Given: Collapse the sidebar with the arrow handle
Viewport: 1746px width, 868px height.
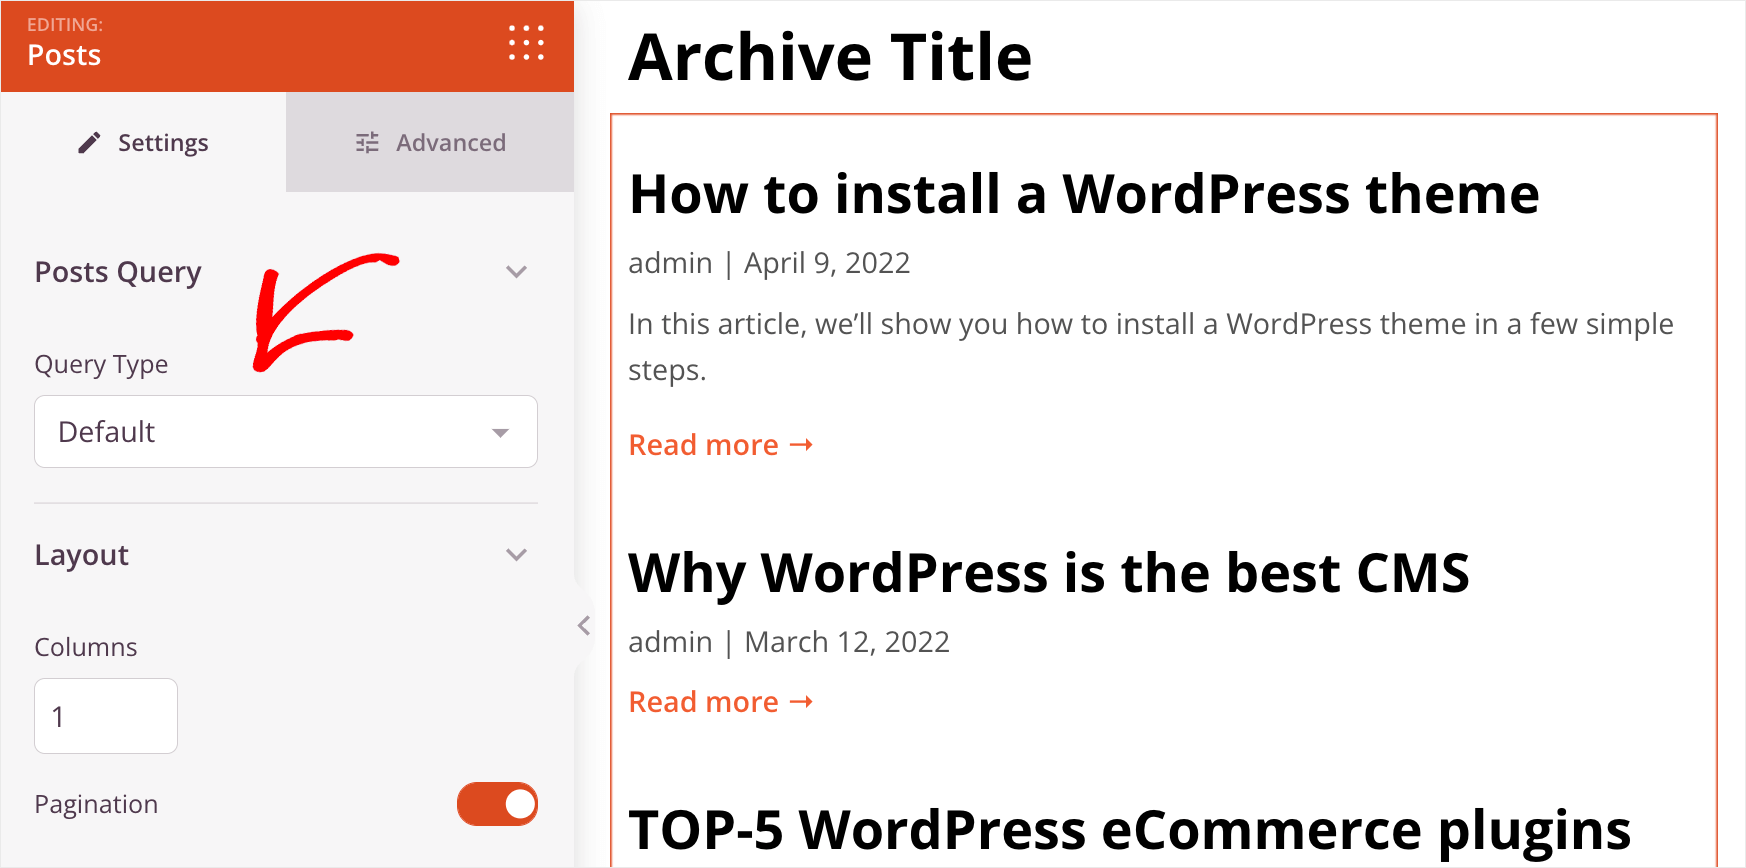Looking at the screenshot, I should click(x=584, y=626).
